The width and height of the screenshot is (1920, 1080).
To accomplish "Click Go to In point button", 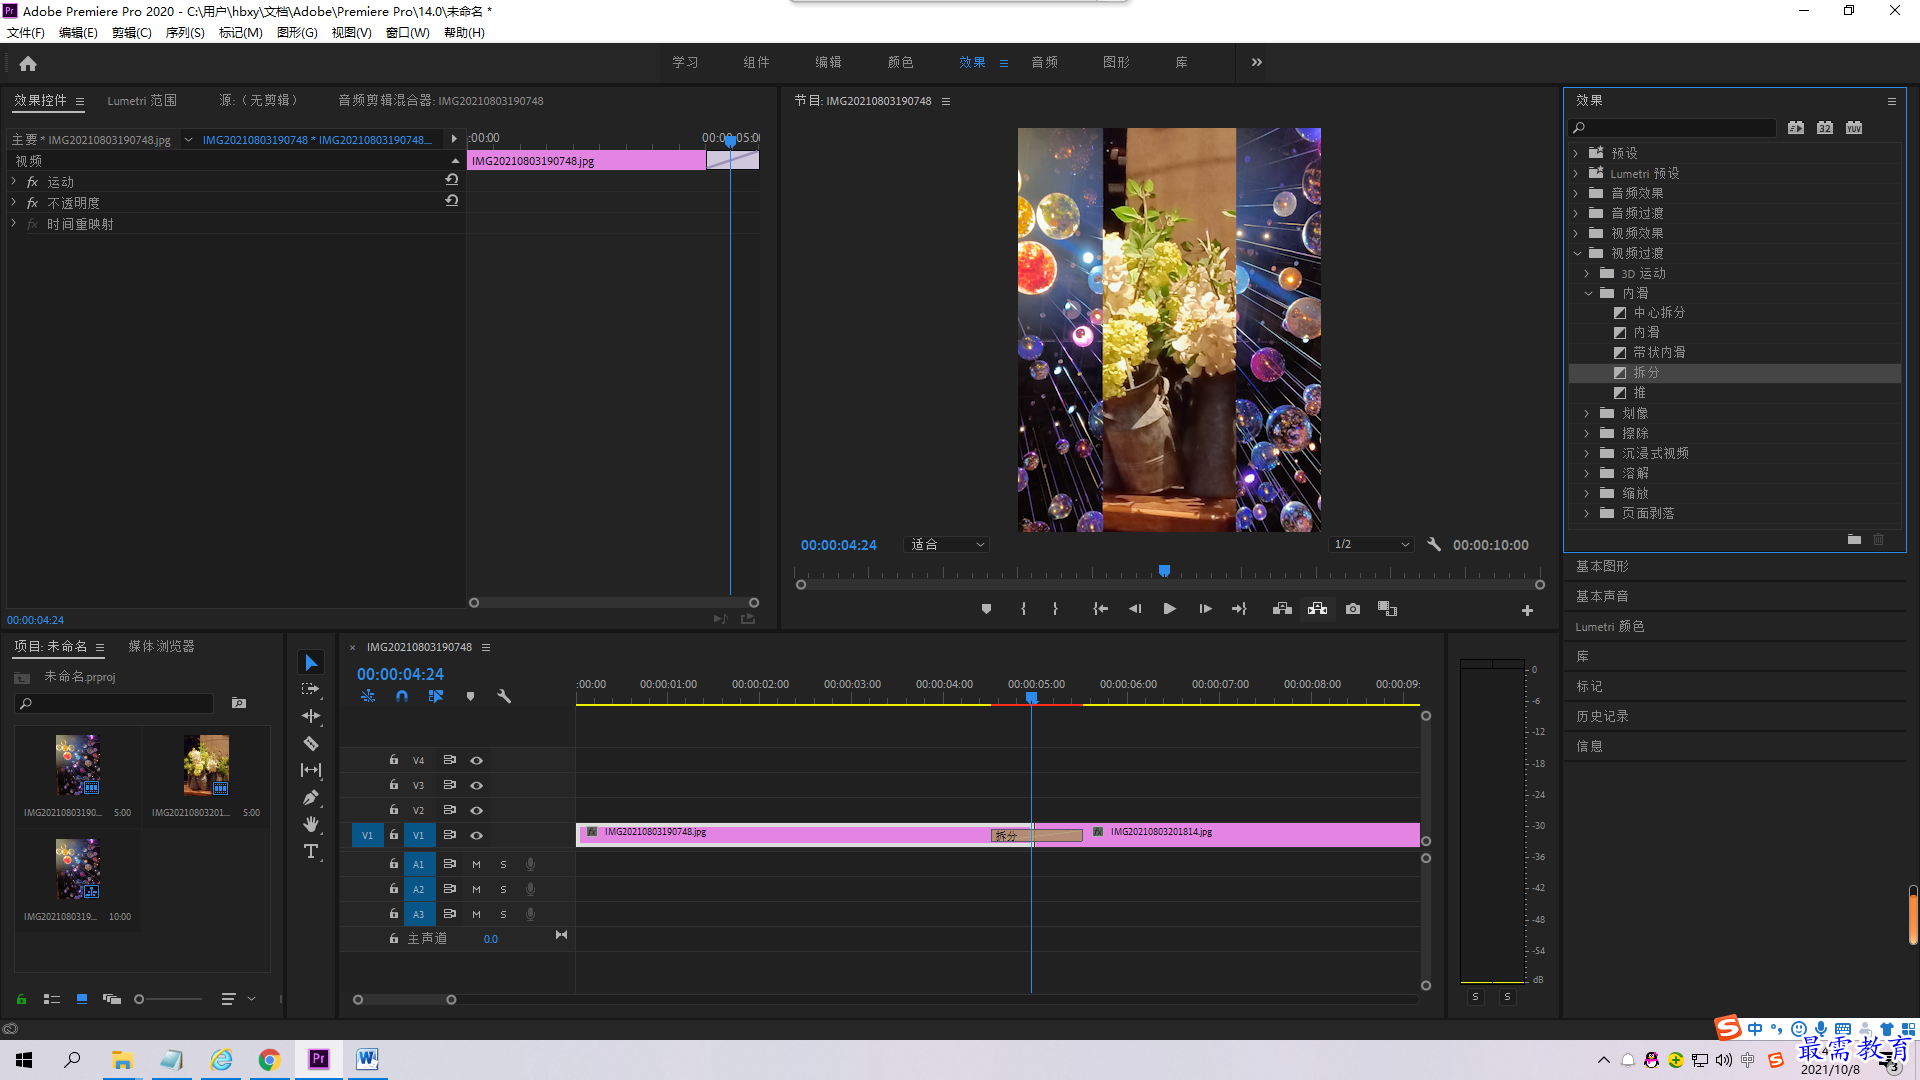I will [x=1100, y=609].
